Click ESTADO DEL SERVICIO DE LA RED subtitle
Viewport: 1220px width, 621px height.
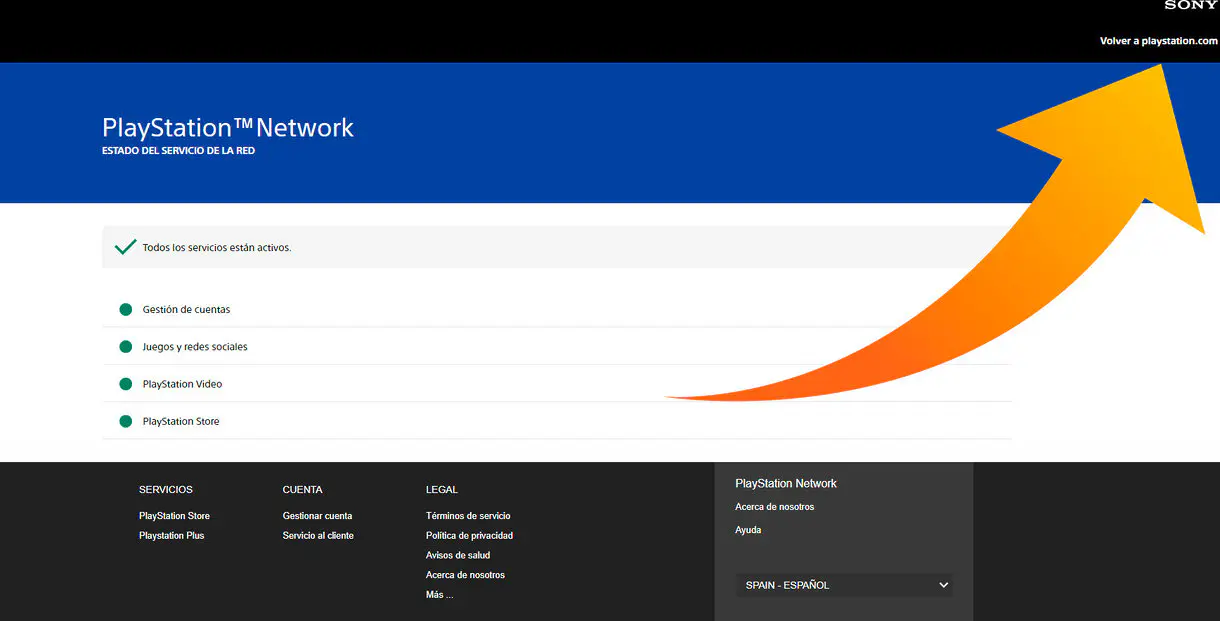(178, 151)
